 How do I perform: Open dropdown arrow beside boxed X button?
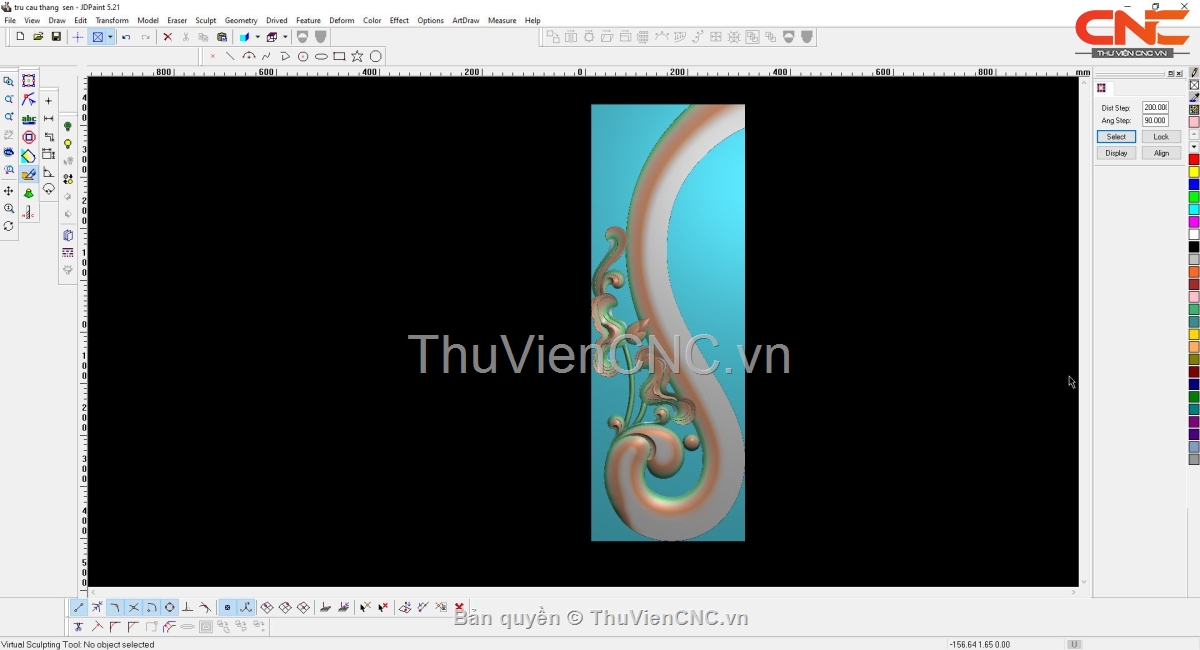point(110,37)
